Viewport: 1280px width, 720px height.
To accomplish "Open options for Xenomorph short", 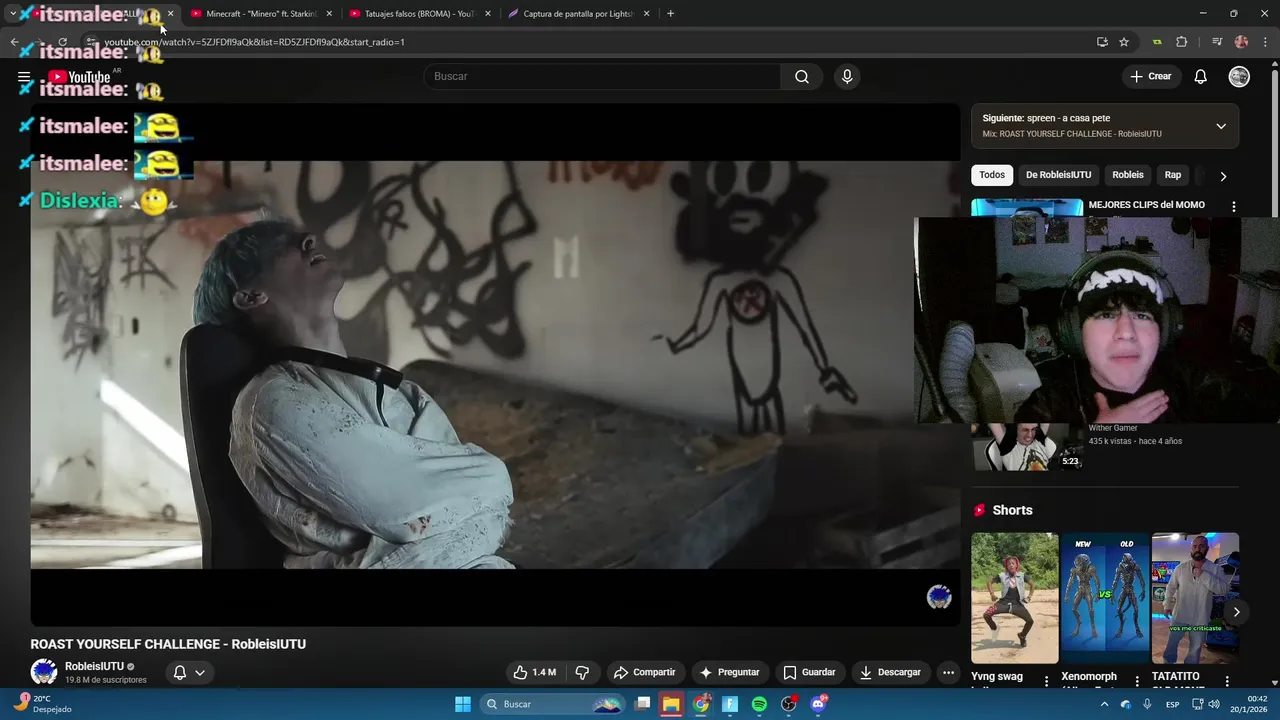I will pos(1137,681).
